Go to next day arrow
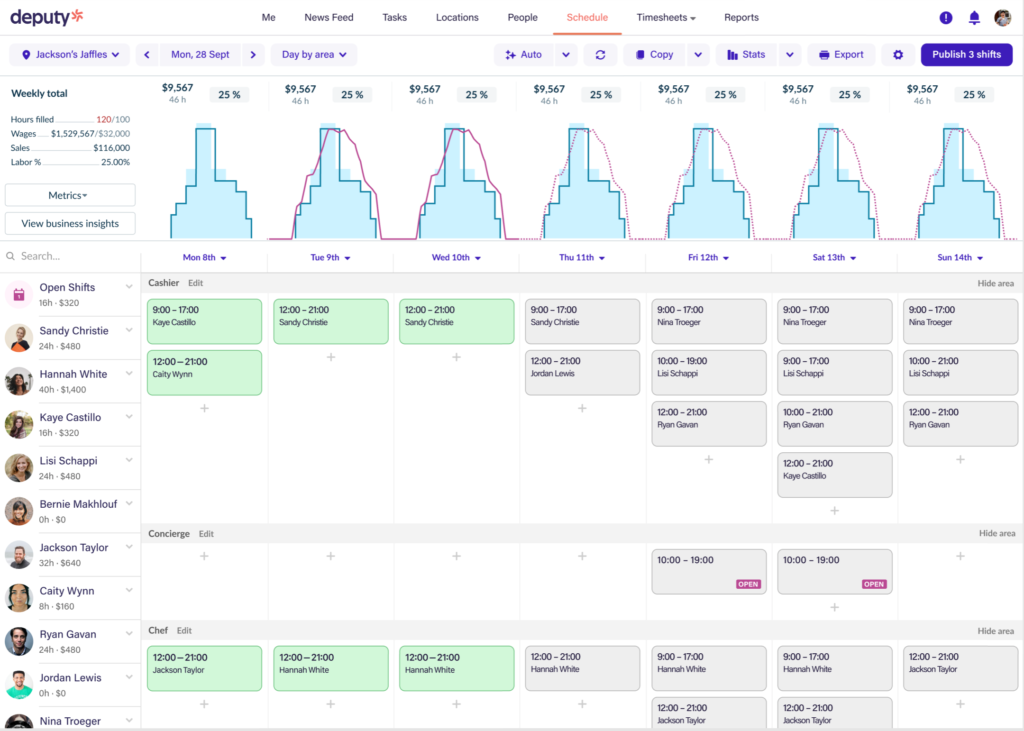This screenshot has height=731, width=1024. point(253,55)
